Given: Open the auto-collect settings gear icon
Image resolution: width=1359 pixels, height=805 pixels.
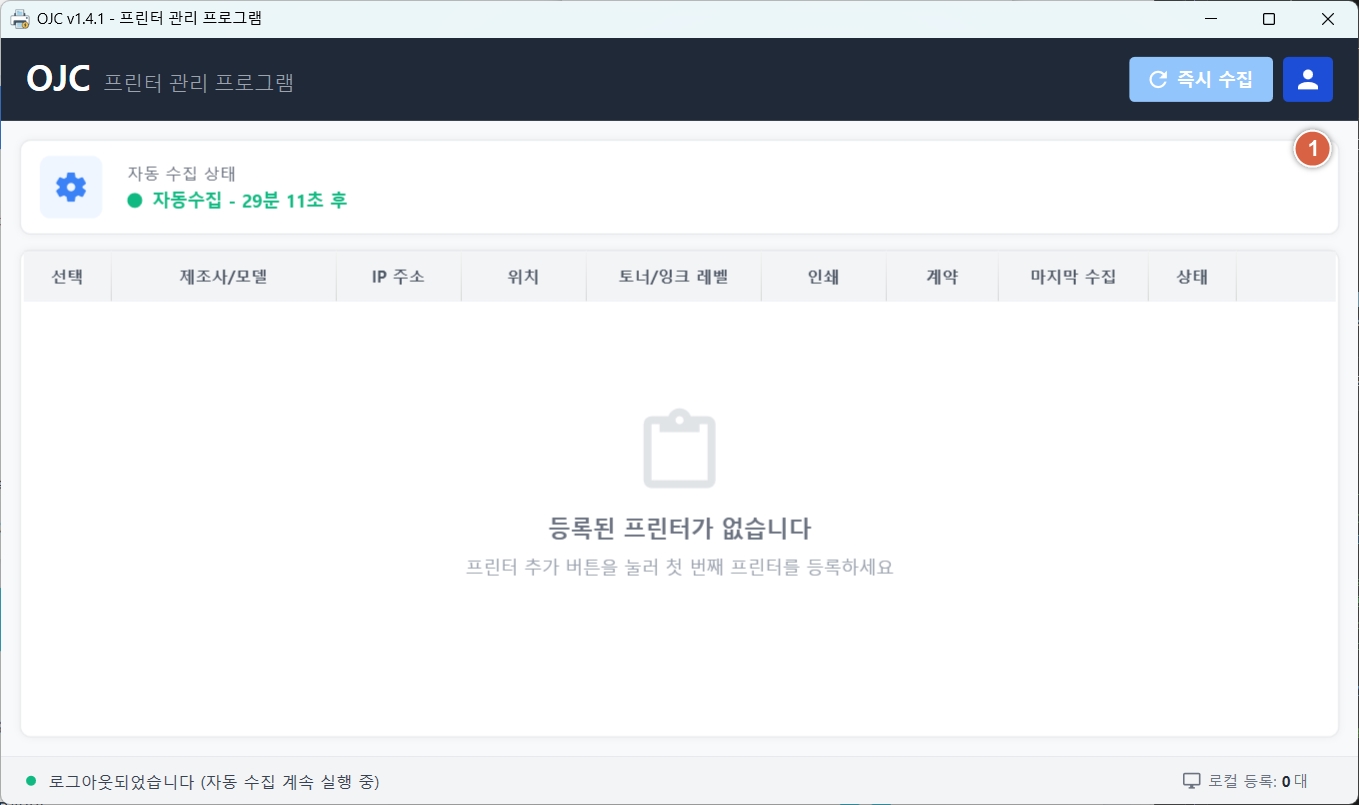Looking at the screenshot, I should coord(71,187).
